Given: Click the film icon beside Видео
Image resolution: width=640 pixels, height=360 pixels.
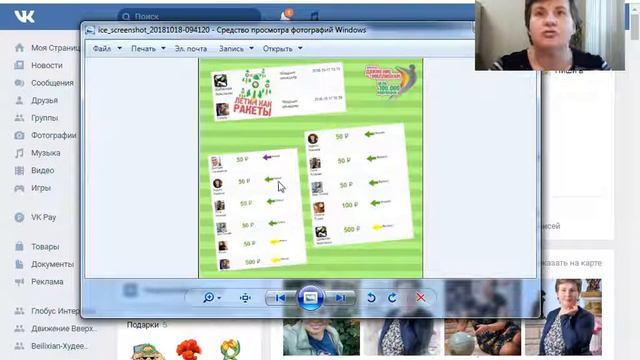Looking at the screenshot, I should pos(19,171).
